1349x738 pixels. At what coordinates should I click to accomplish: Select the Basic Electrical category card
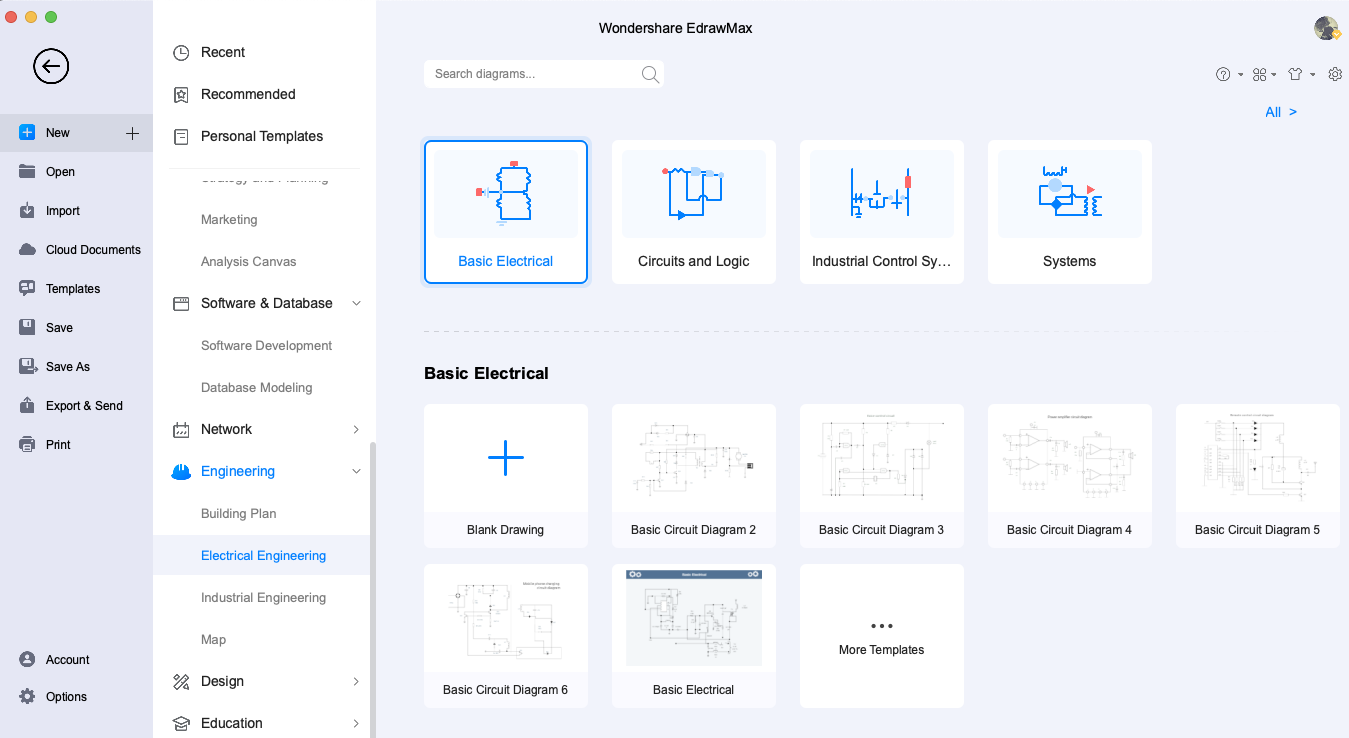click(x=506, y=212)
